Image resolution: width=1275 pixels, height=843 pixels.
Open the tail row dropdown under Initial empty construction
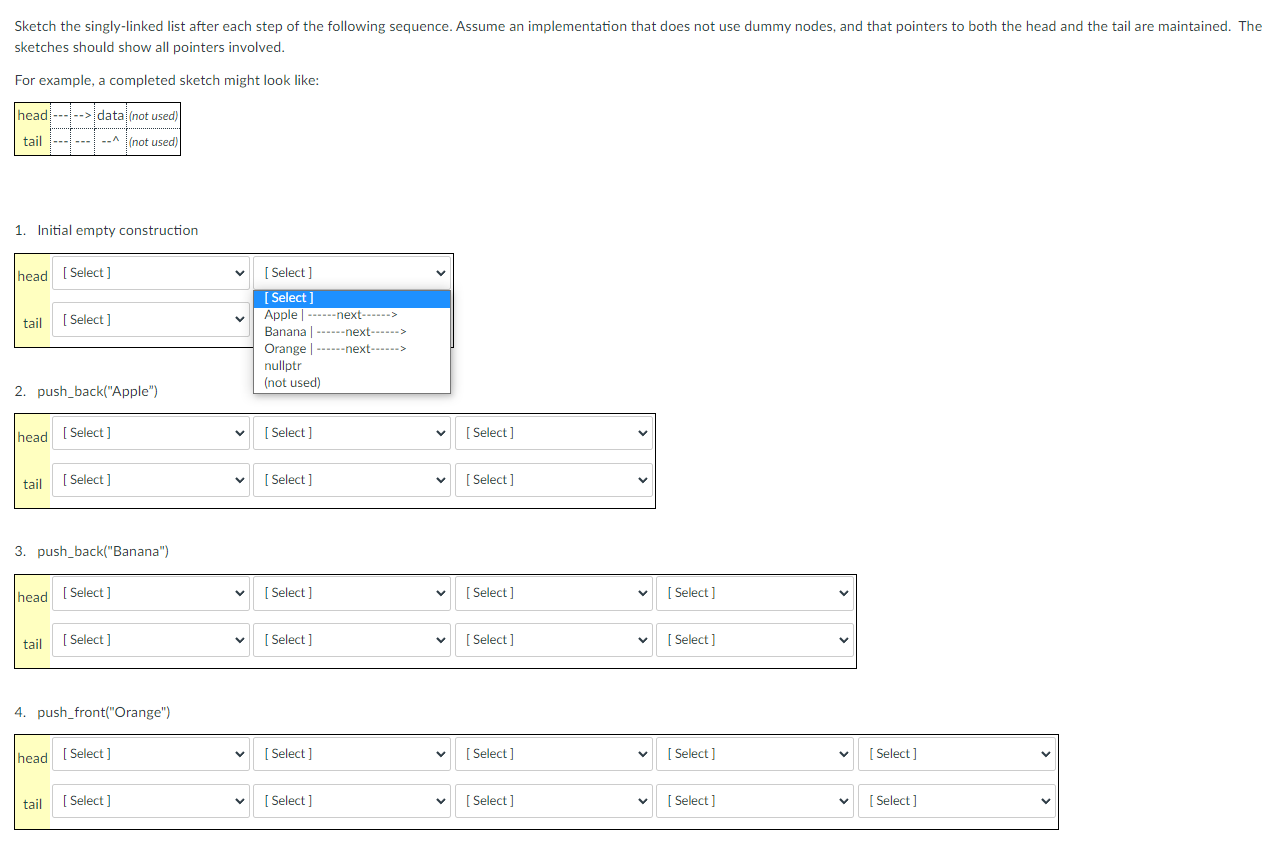point(150,319)
